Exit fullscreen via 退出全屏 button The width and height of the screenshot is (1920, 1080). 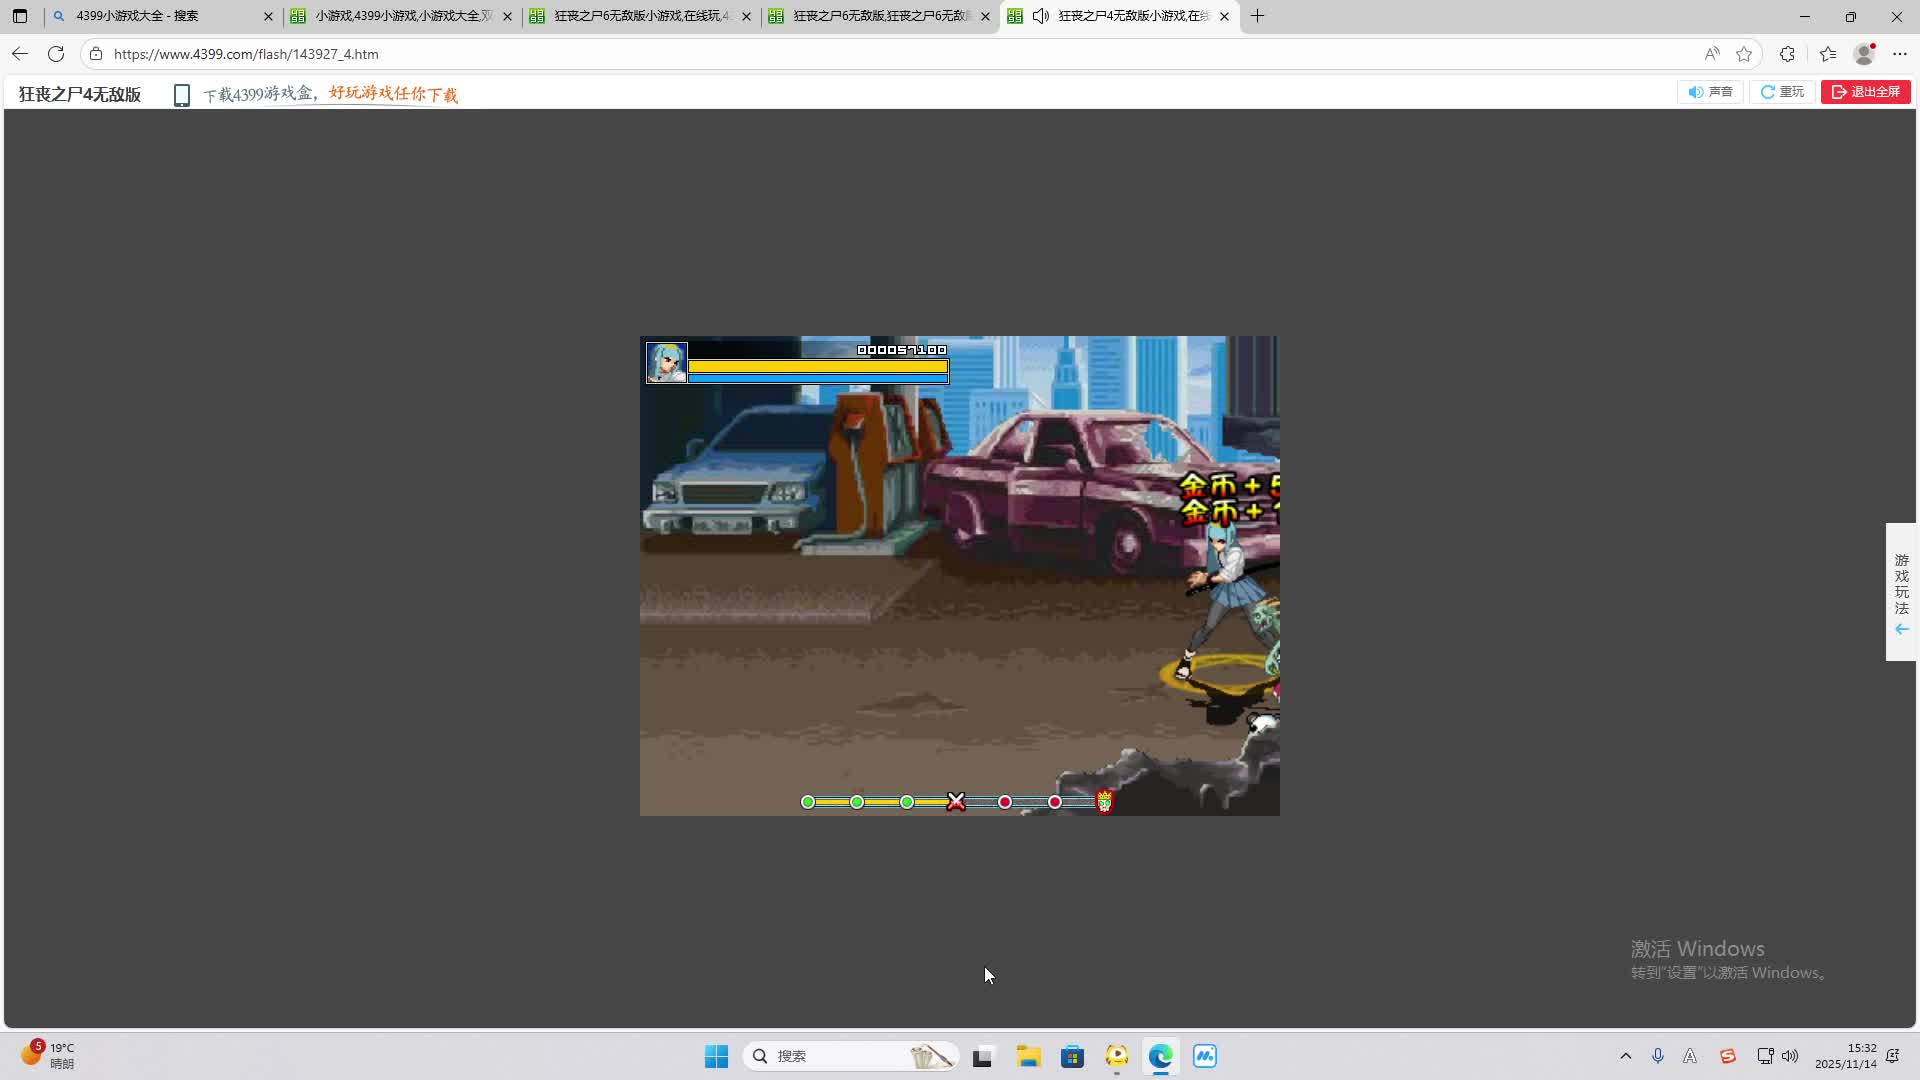tap(1865, 92)
